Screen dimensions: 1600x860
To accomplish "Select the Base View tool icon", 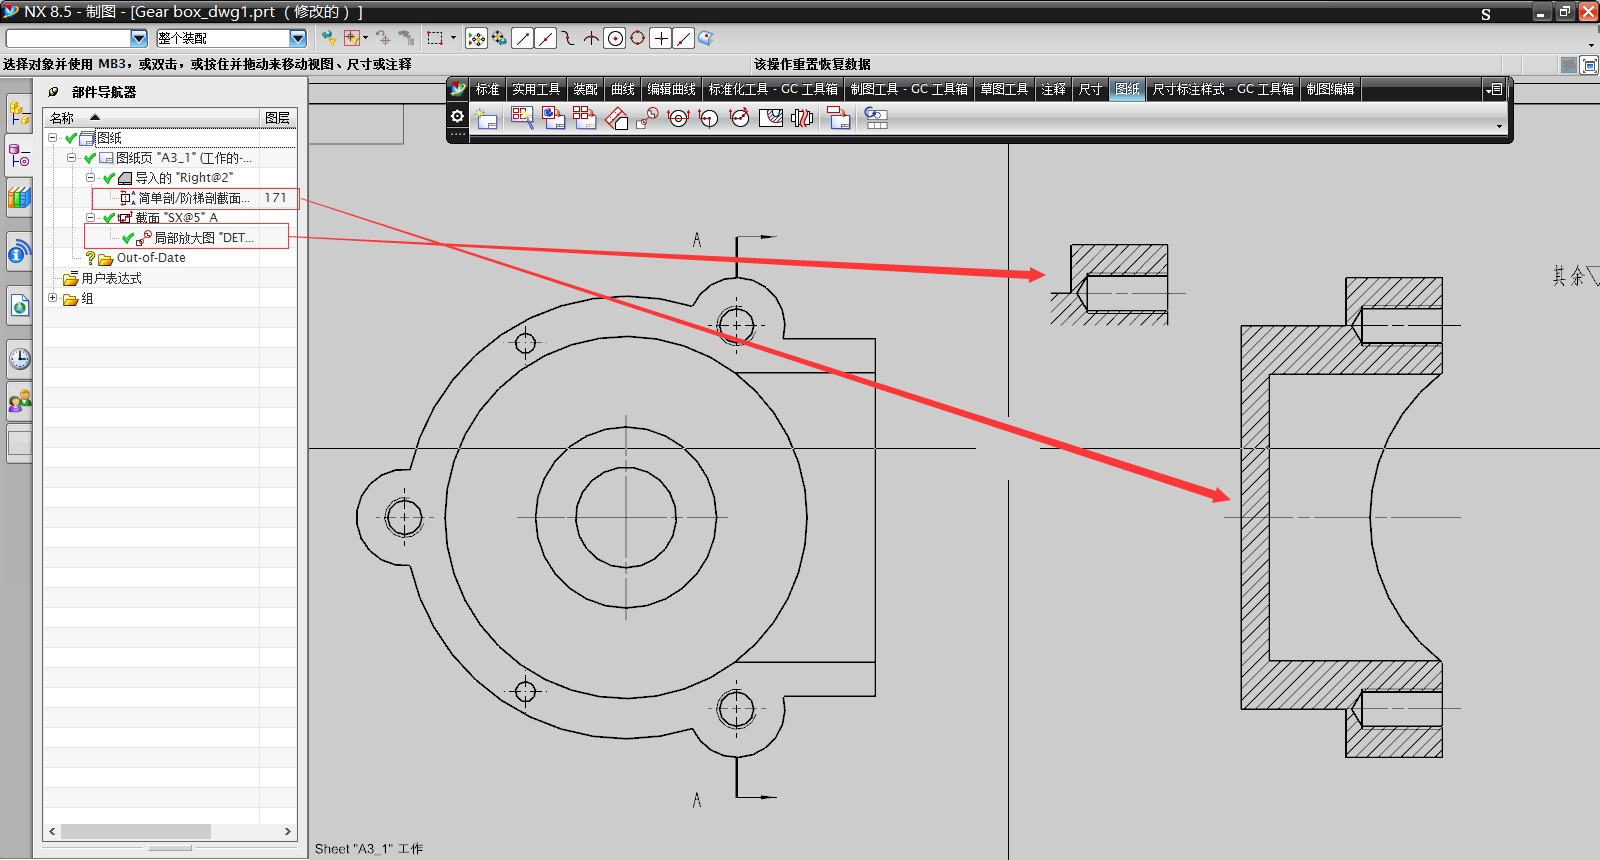I will click(553, 118).
